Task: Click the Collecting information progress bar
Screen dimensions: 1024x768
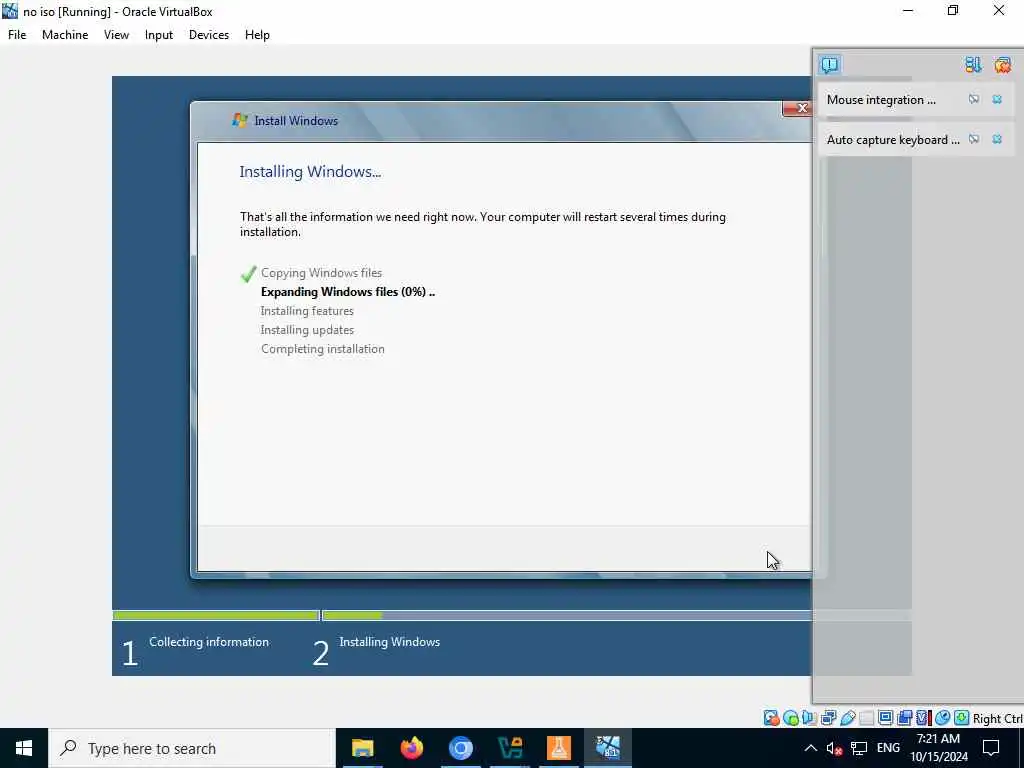Action: (x=216, y=615)
